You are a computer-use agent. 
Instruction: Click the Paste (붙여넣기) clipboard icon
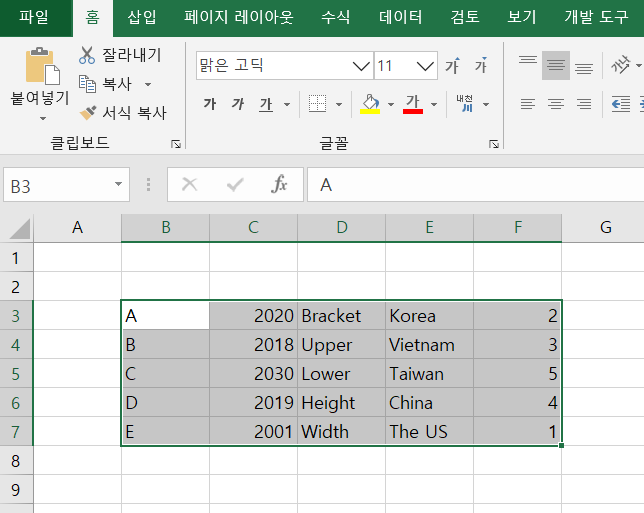tap(42, 66)
